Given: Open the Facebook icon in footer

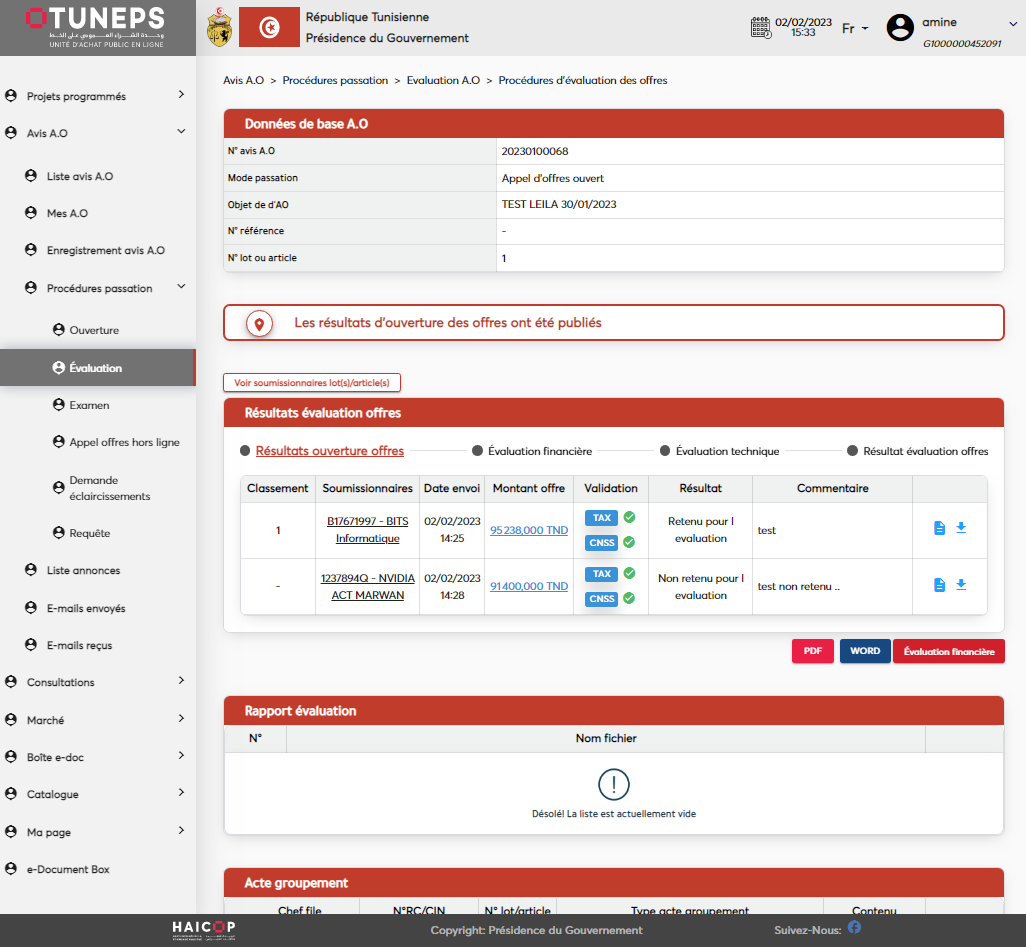Looking at the screenshot, I should click(x=854, y=927).
